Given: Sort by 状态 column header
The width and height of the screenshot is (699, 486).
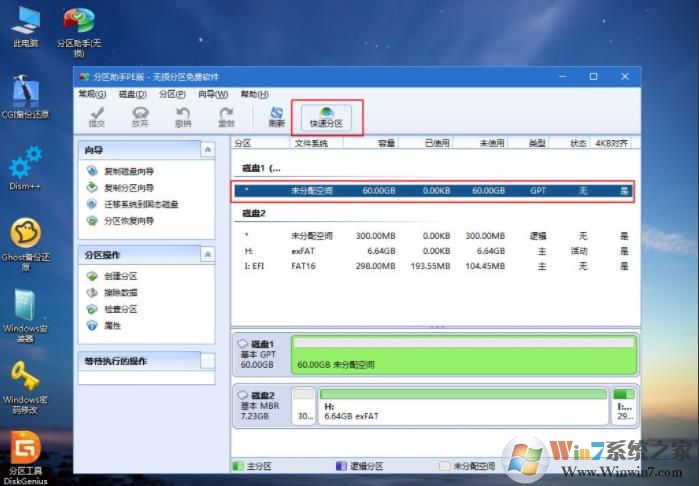Looking at the screenshot, I should [570, 143].
